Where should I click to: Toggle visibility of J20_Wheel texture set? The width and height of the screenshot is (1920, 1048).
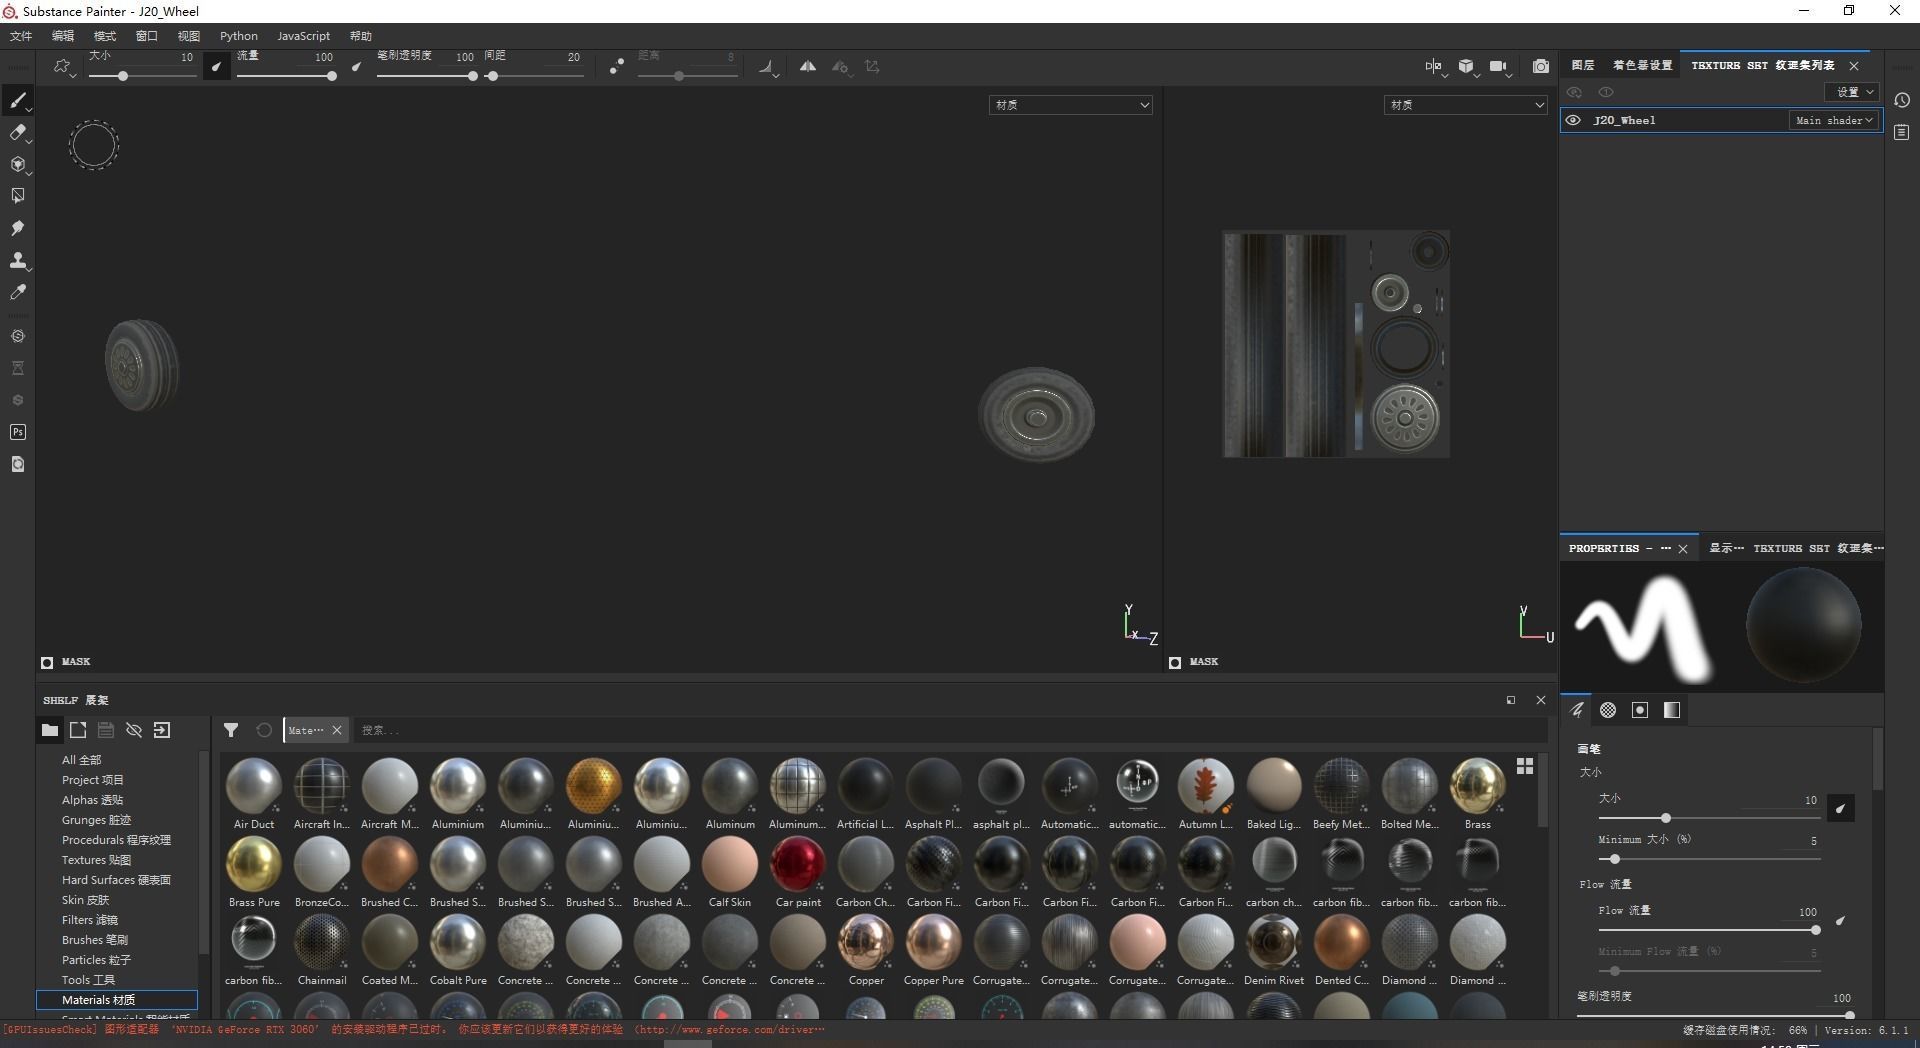(x=1573, y=120)
